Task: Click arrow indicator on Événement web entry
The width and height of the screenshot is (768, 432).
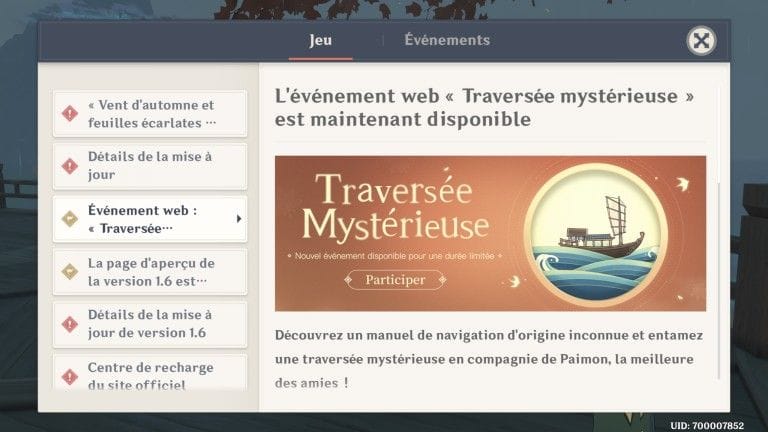Action: [239, 219]
